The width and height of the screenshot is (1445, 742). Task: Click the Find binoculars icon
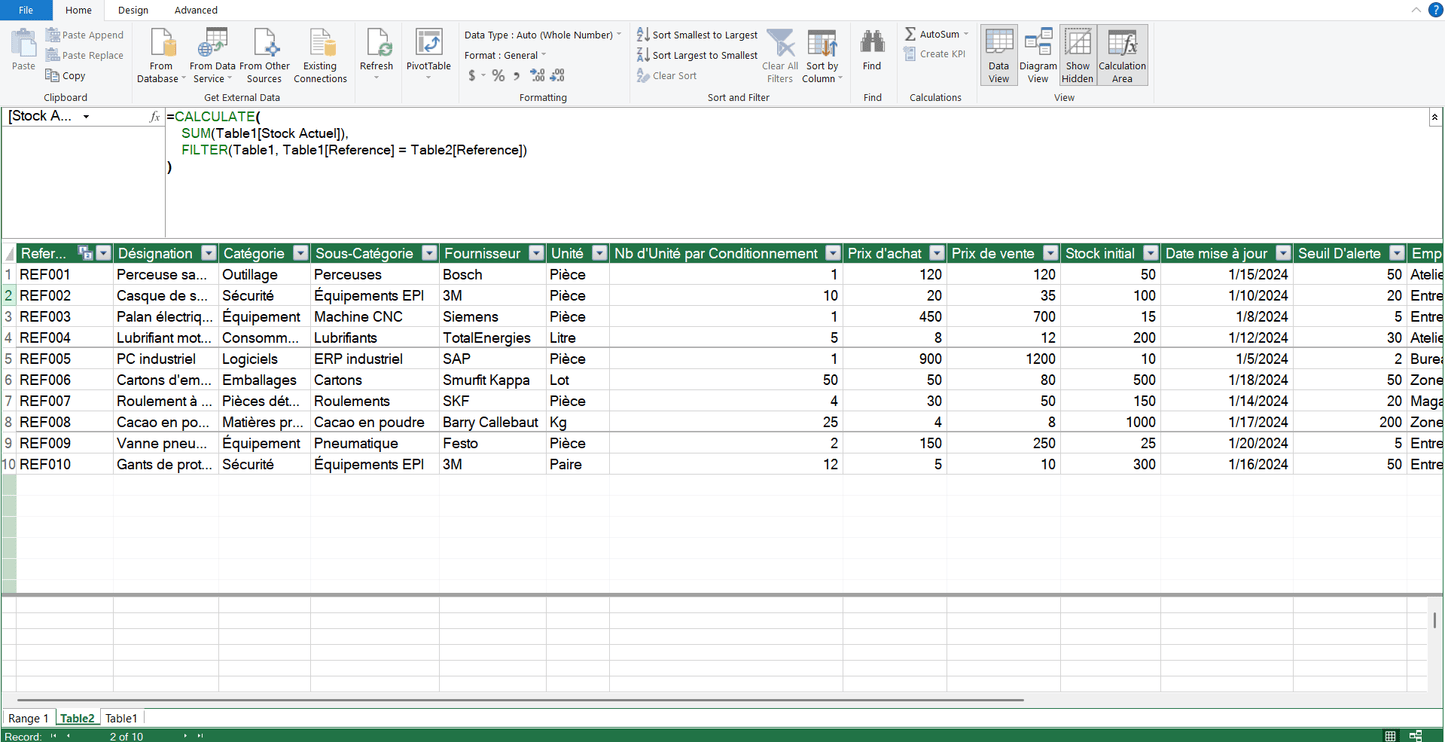pyautogui.click(x=872, y=44)
